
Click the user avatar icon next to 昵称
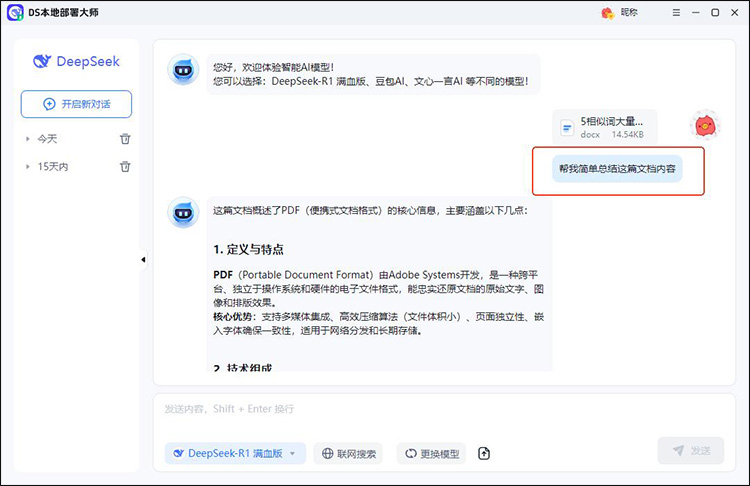[607, 12]
